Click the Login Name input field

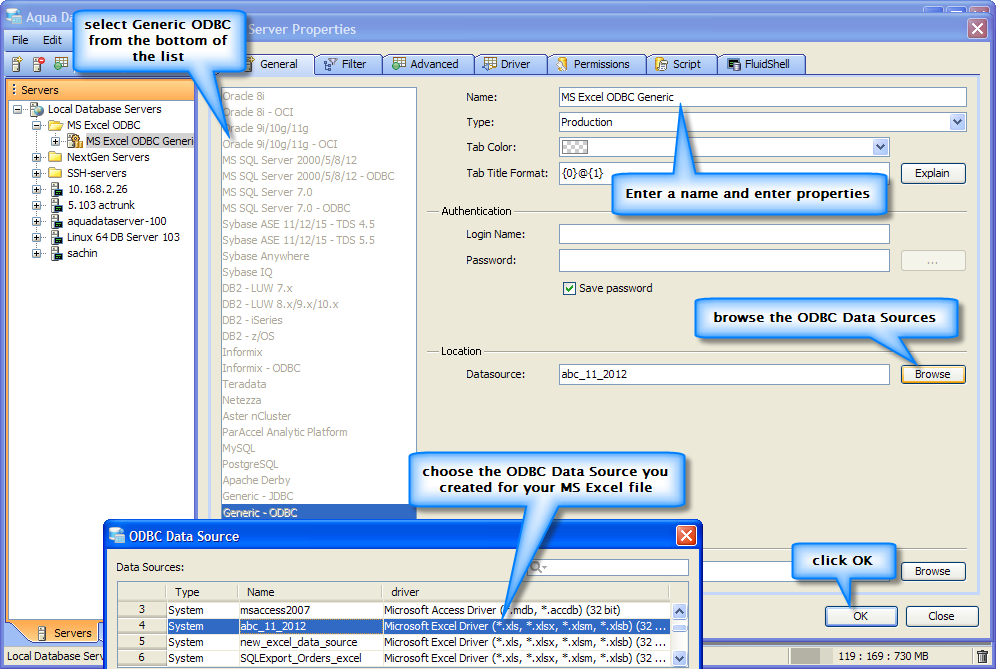click(x=723, y=234)
